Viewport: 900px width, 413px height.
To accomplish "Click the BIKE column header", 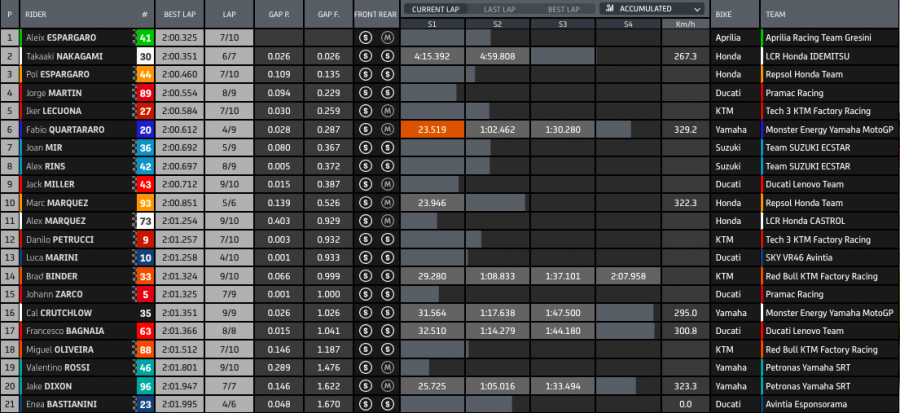I will click(735, 14).
